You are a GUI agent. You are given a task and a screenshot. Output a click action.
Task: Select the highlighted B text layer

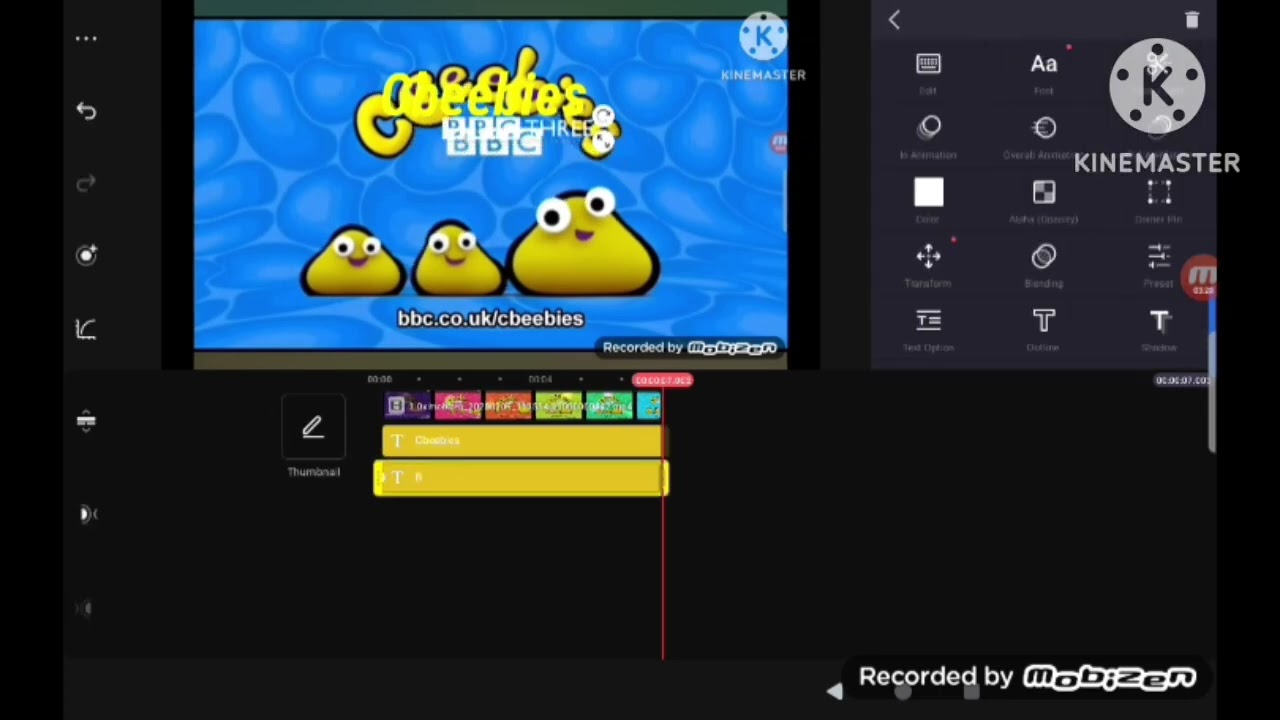tap(521, 478)
